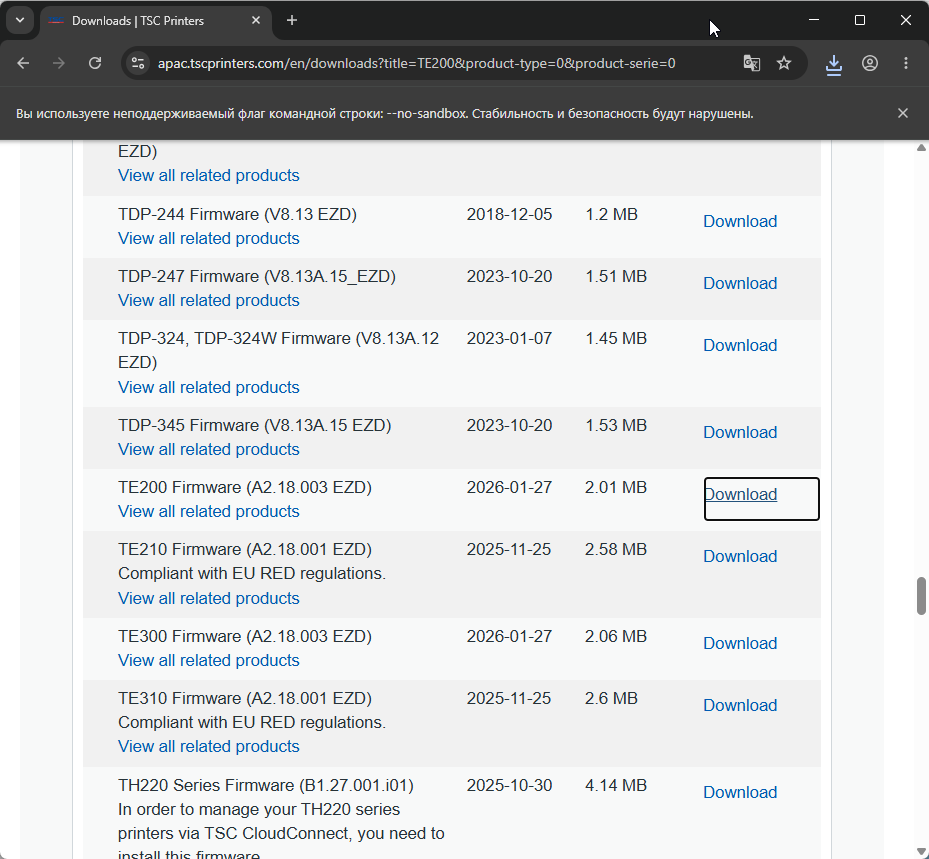
Task: Open the profile account icon
Action: pyautogui.click(x=870, y=63)
